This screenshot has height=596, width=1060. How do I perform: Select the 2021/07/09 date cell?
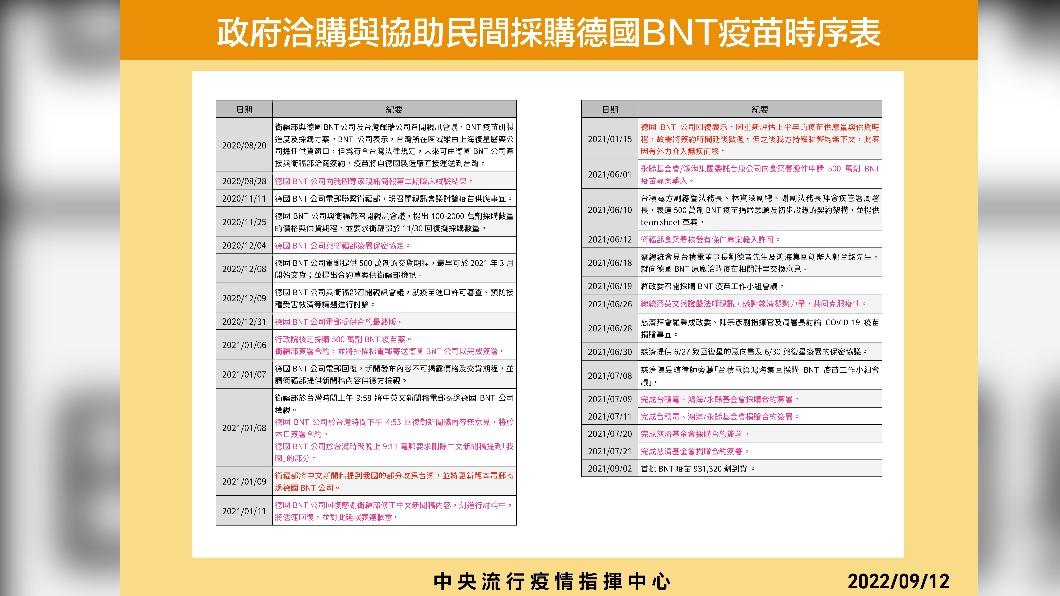tap(609, 399)
